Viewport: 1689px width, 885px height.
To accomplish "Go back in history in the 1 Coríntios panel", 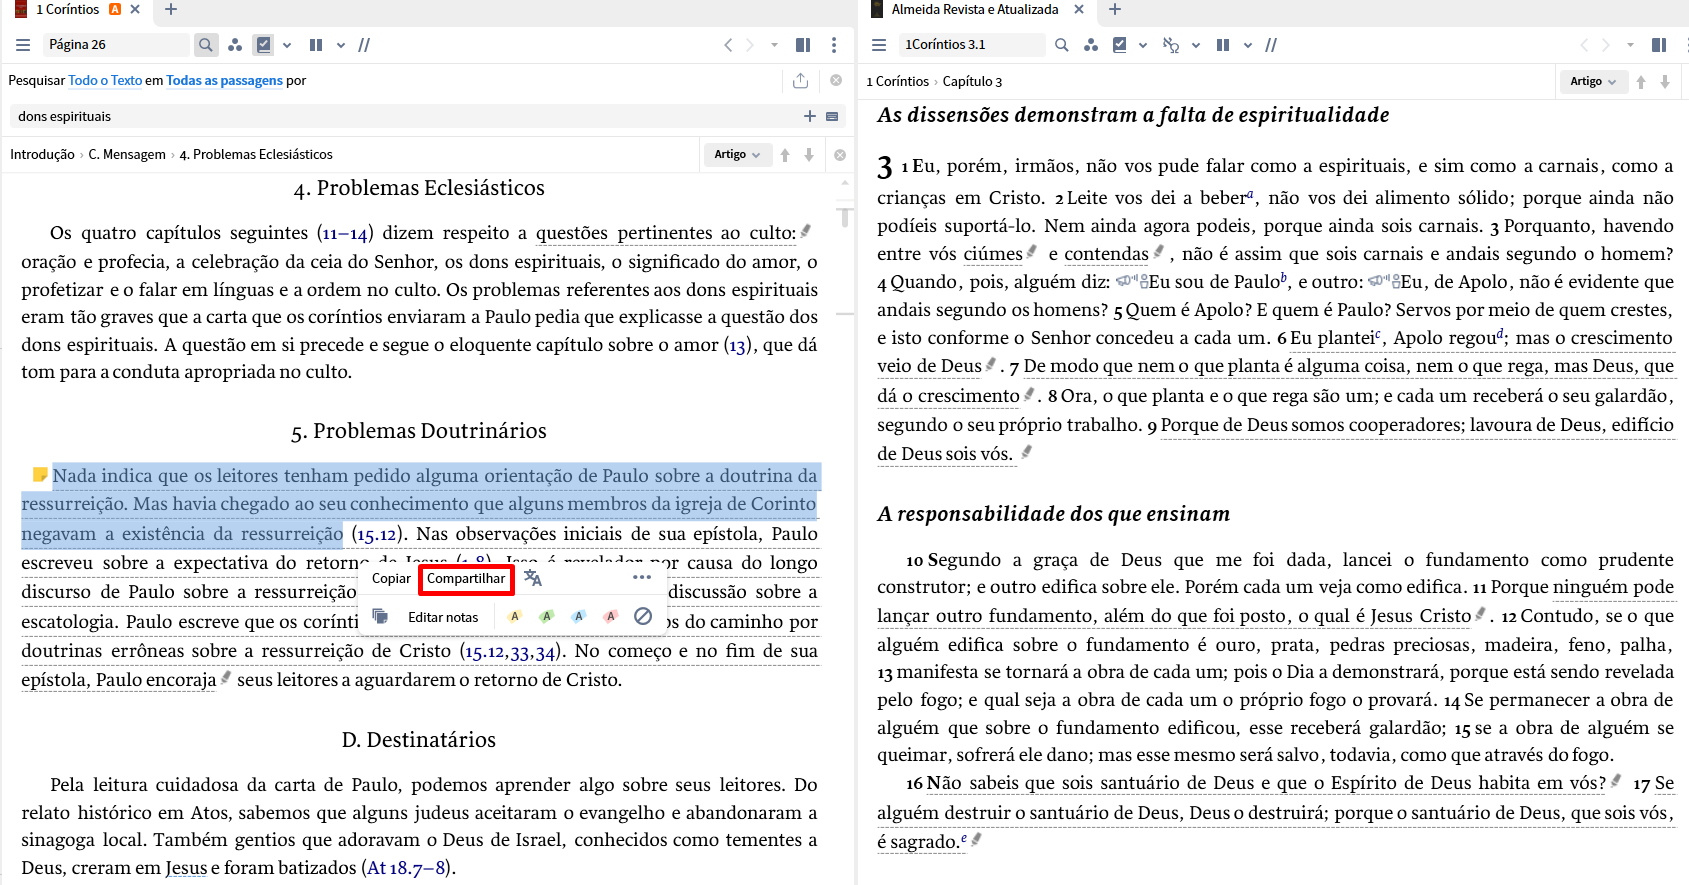I will [728, 45].
